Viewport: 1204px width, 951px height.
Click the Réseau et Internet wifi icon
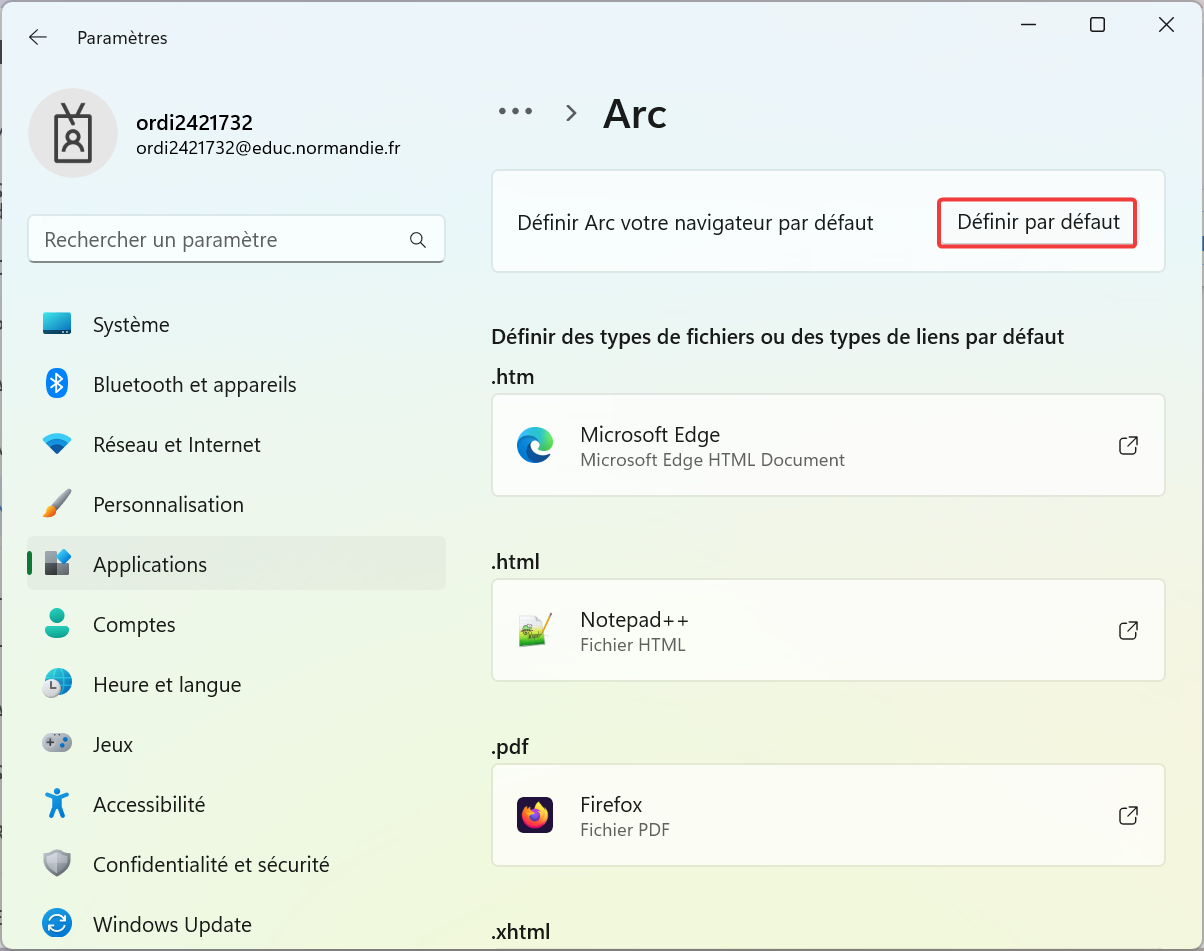[x=57, y=444]
